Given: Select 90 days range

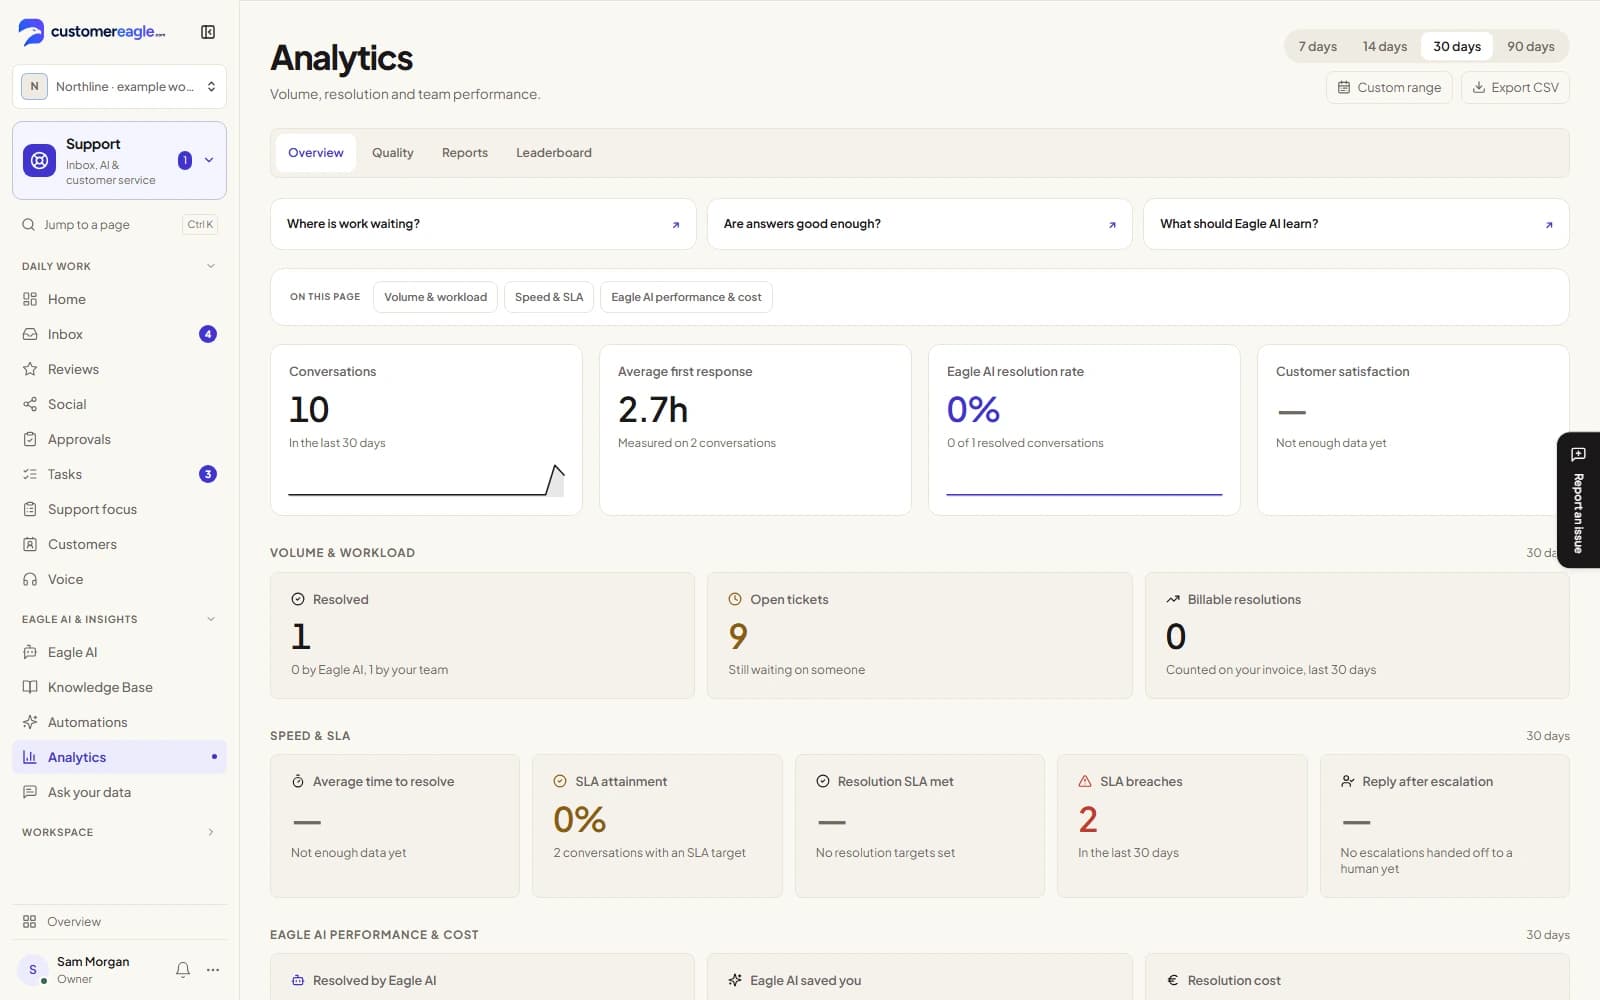Looking at the screenshot, I should [x=1530, y=46].
